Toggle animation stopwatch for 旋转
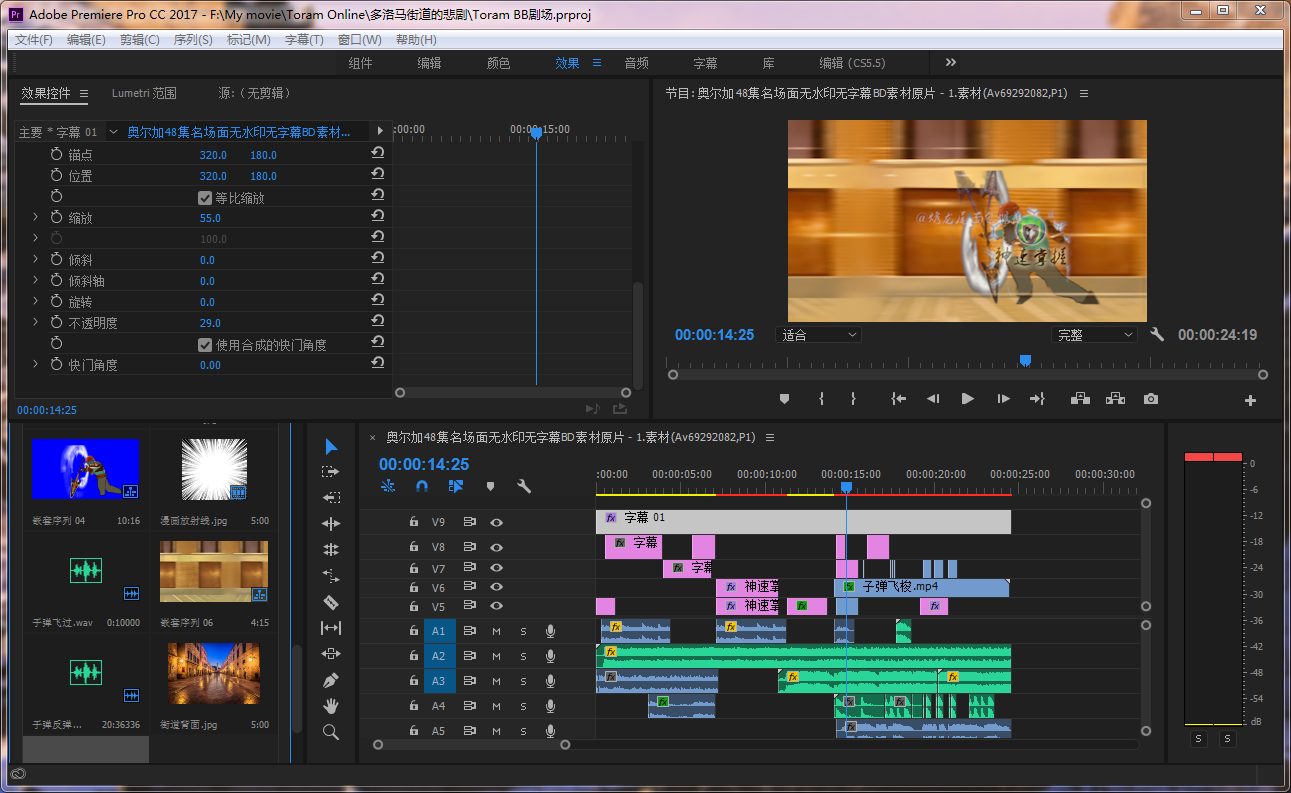Viewport: 1291px width, 793px height. pyautogui.click(x=56, y=301)
